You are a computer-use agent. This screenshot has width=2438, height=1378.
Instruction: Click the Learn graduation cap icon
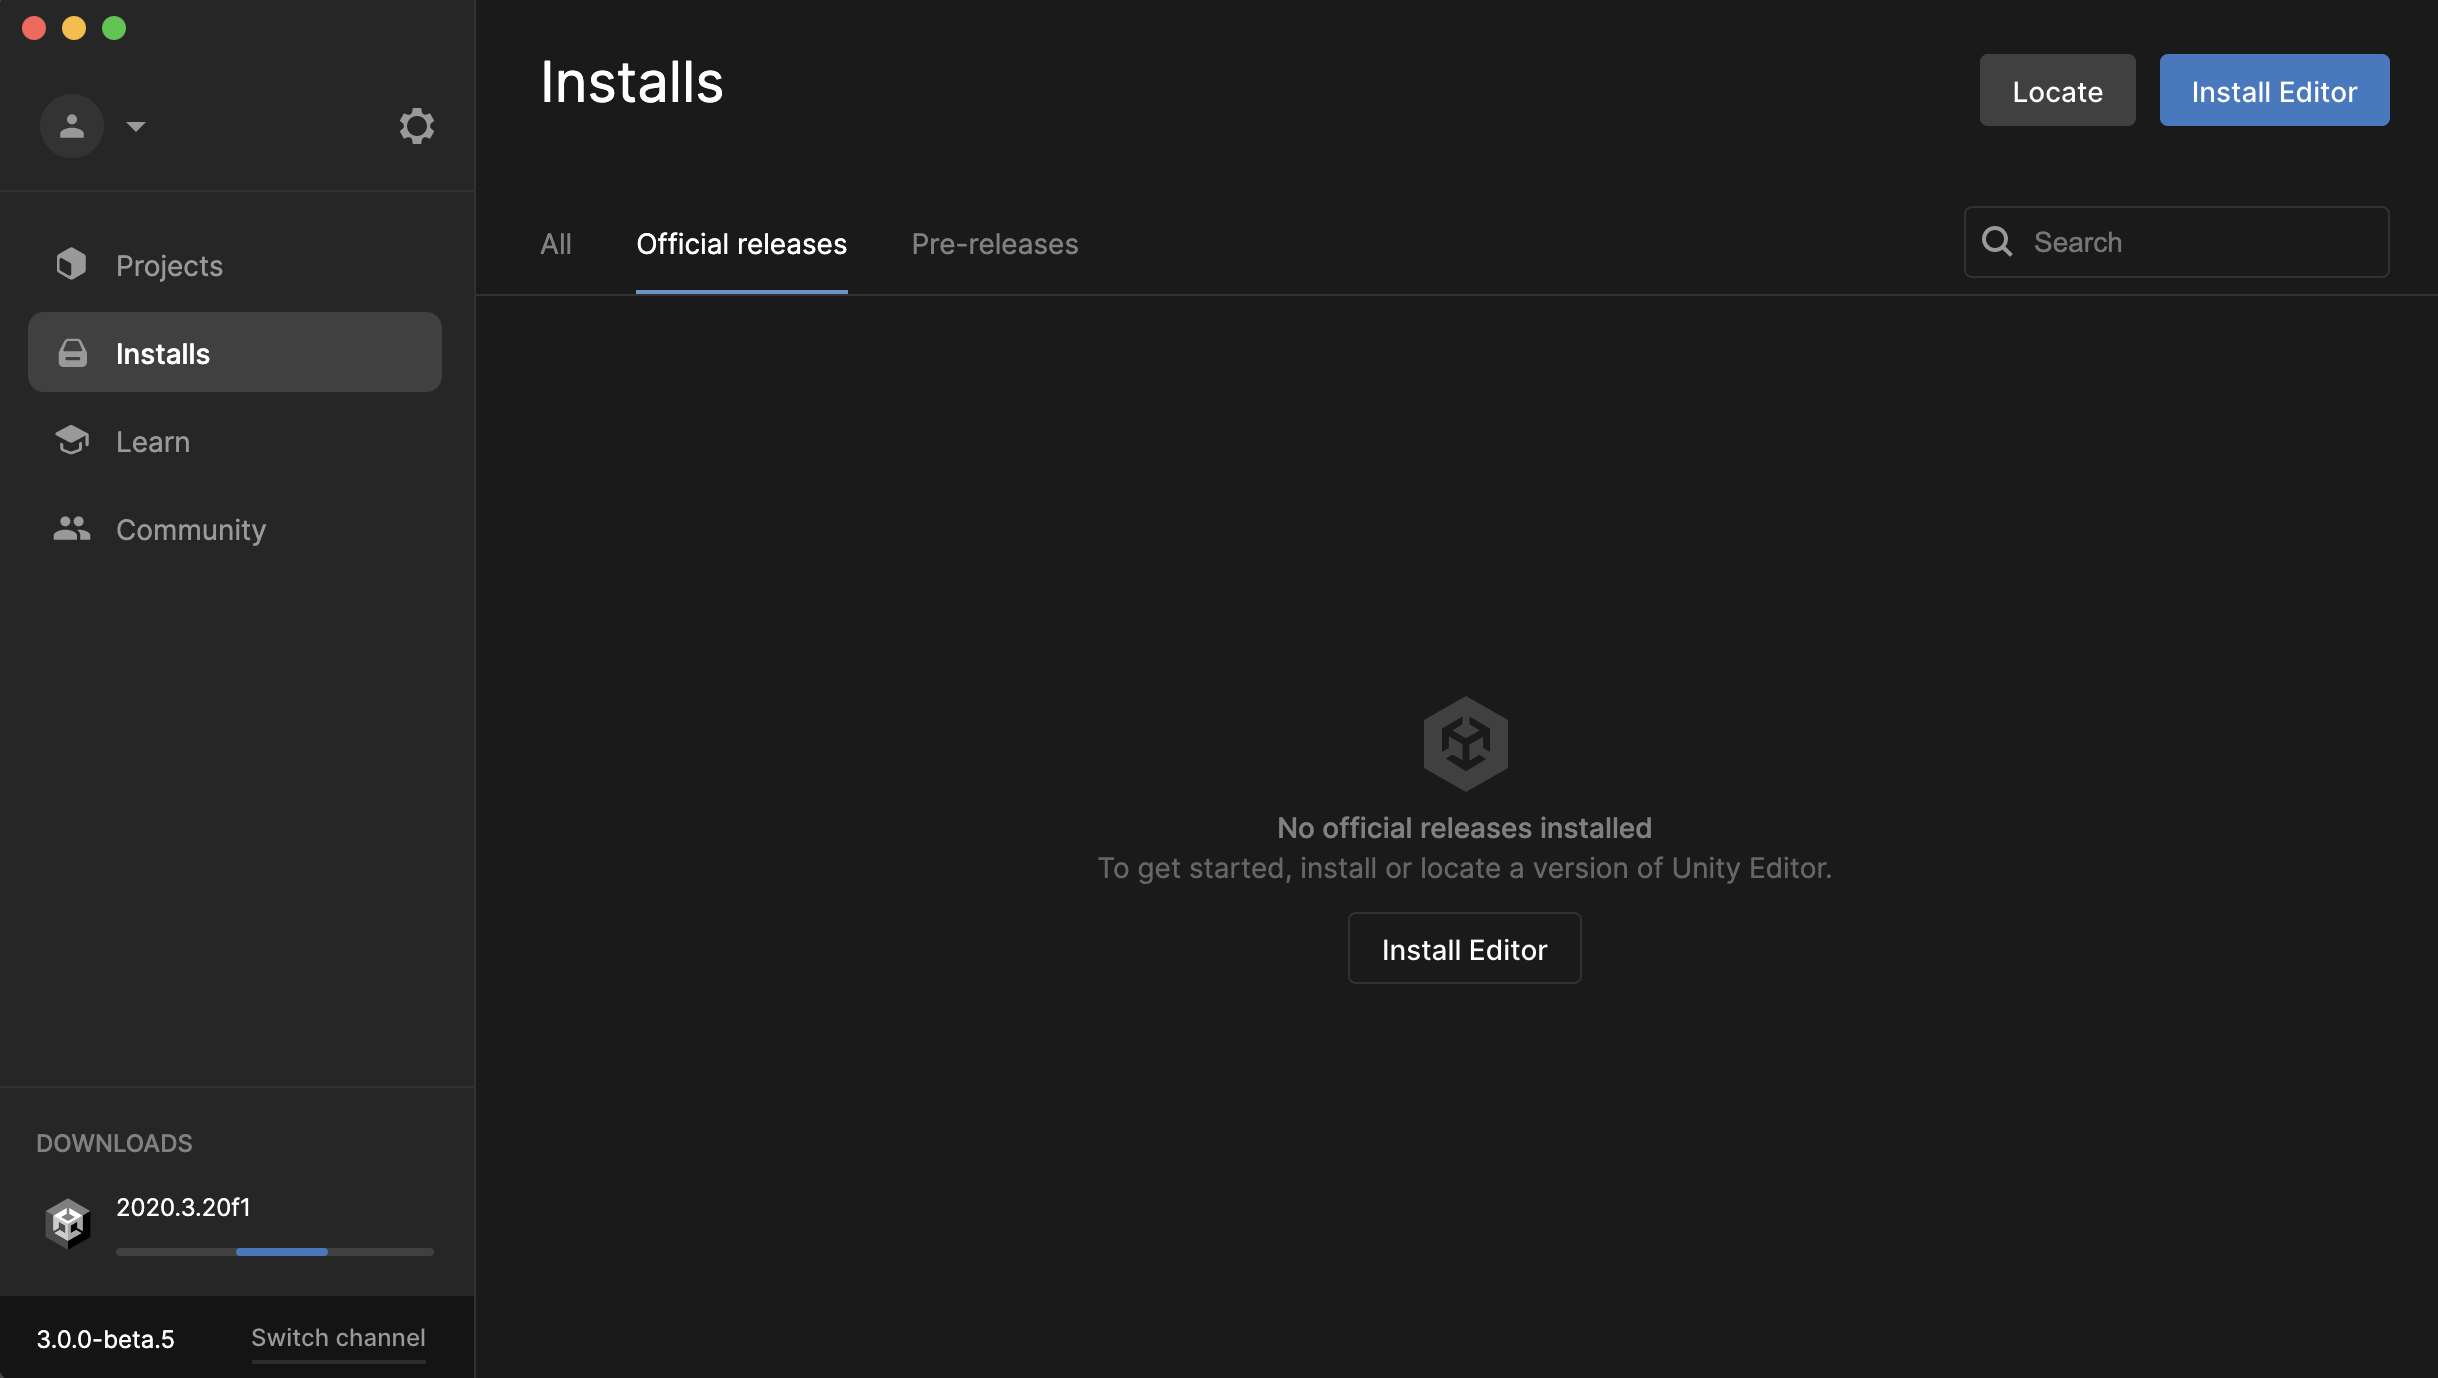[71, 440]
